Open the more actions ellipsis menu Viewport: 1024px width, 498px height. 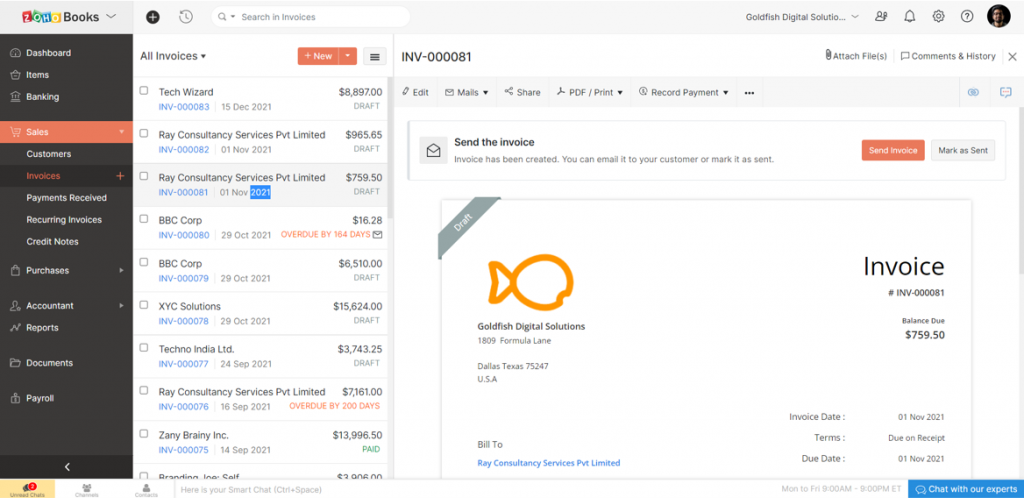749,93
